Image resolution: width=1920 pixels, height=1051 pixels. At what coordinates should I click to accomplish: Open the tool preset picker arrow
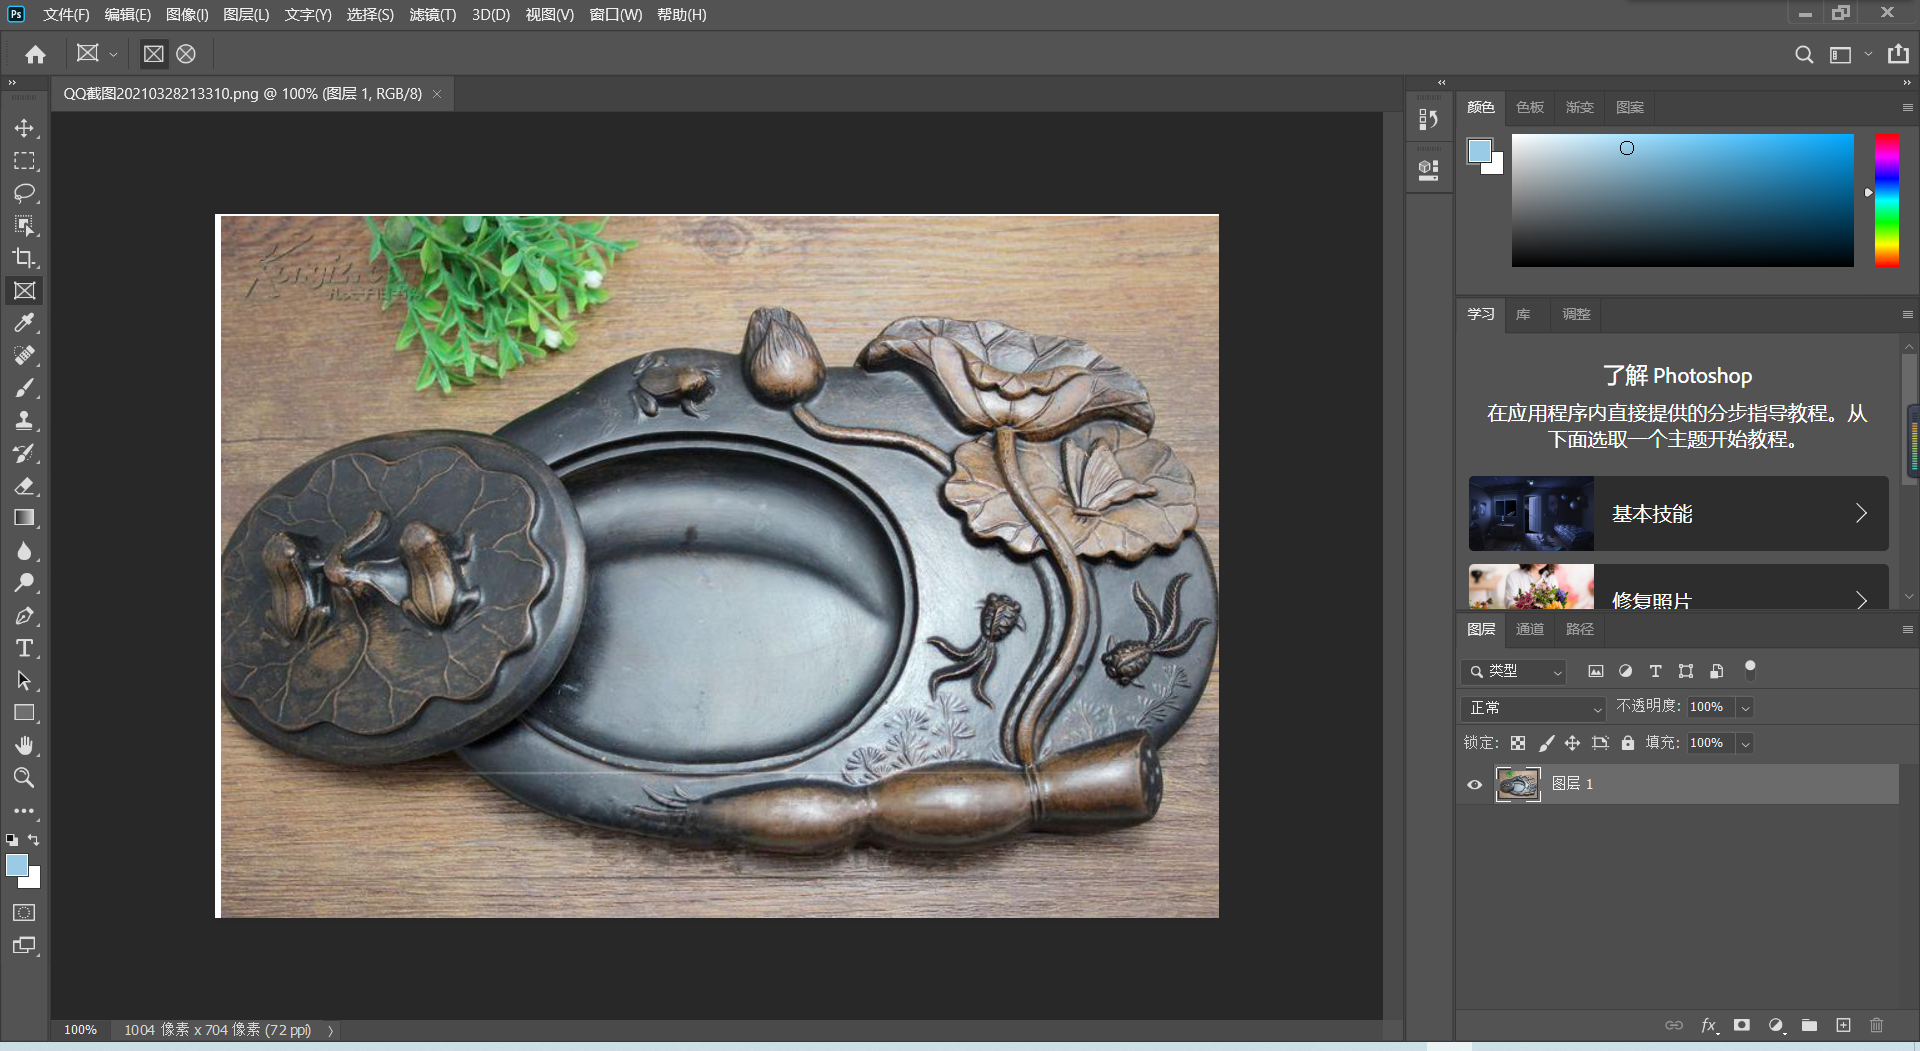click(113, 54)
